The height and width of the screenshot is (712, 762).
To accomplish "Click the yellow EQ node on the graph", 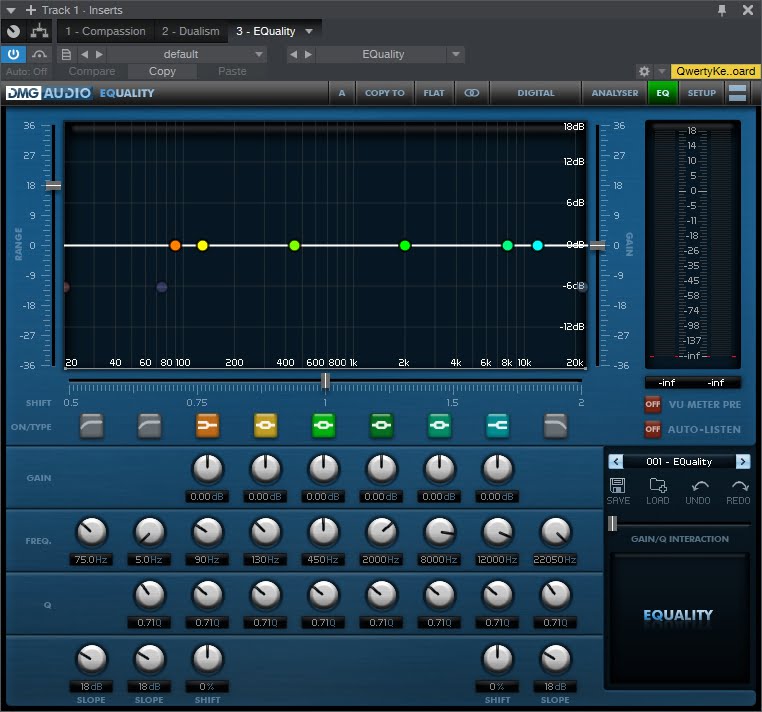I will [x=203, y=245].
